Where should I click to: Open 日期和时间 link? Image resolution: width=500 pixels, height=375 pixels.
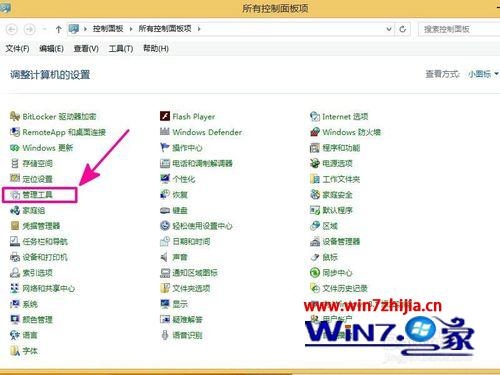pyautogui.click(x=191, y=241)
